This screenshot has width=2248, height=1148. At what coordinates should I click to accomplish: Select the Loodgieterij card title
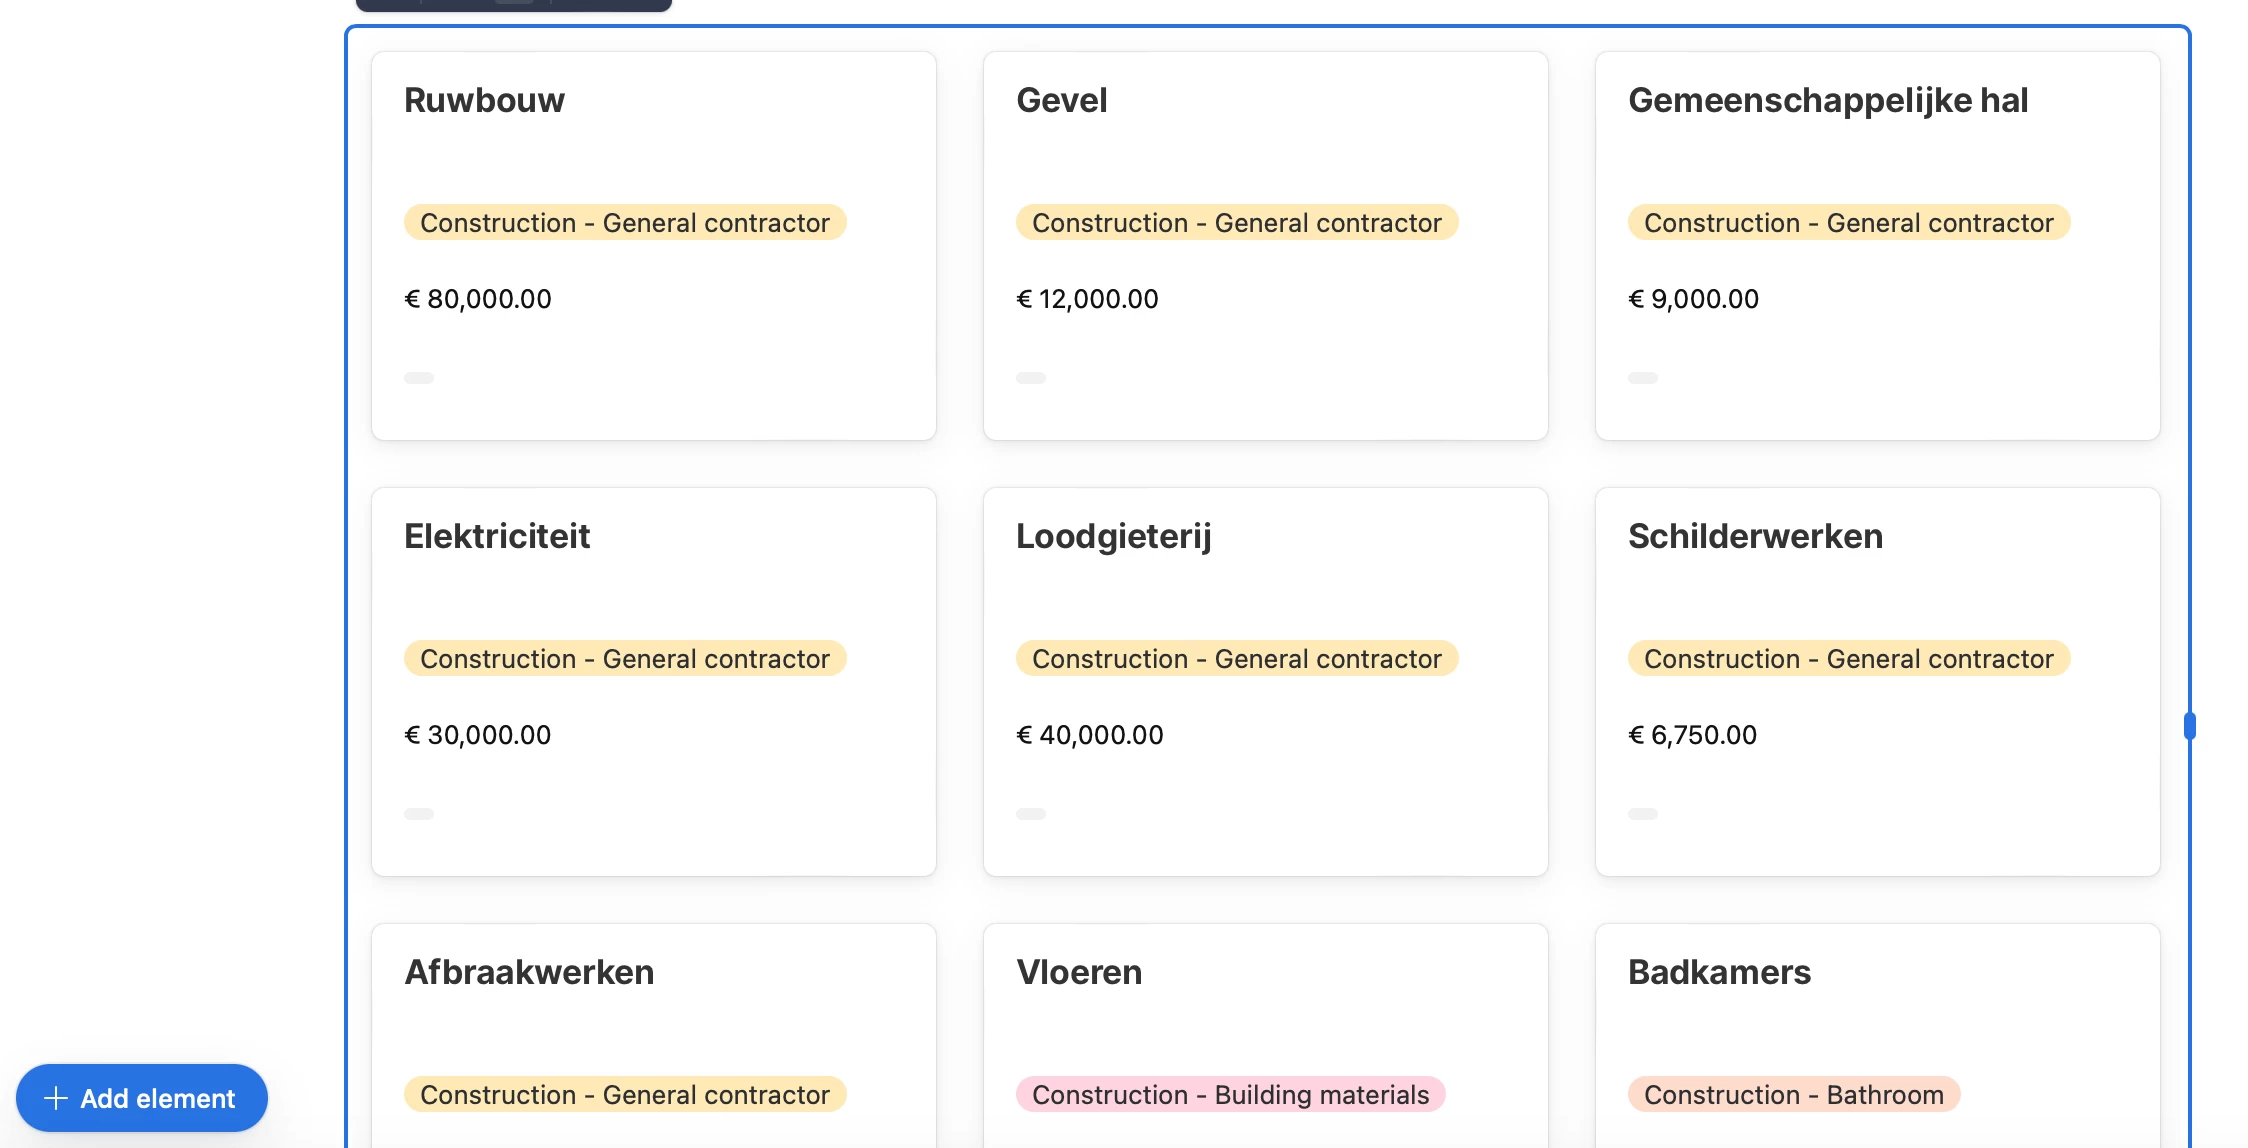(x=1113, y=536)
